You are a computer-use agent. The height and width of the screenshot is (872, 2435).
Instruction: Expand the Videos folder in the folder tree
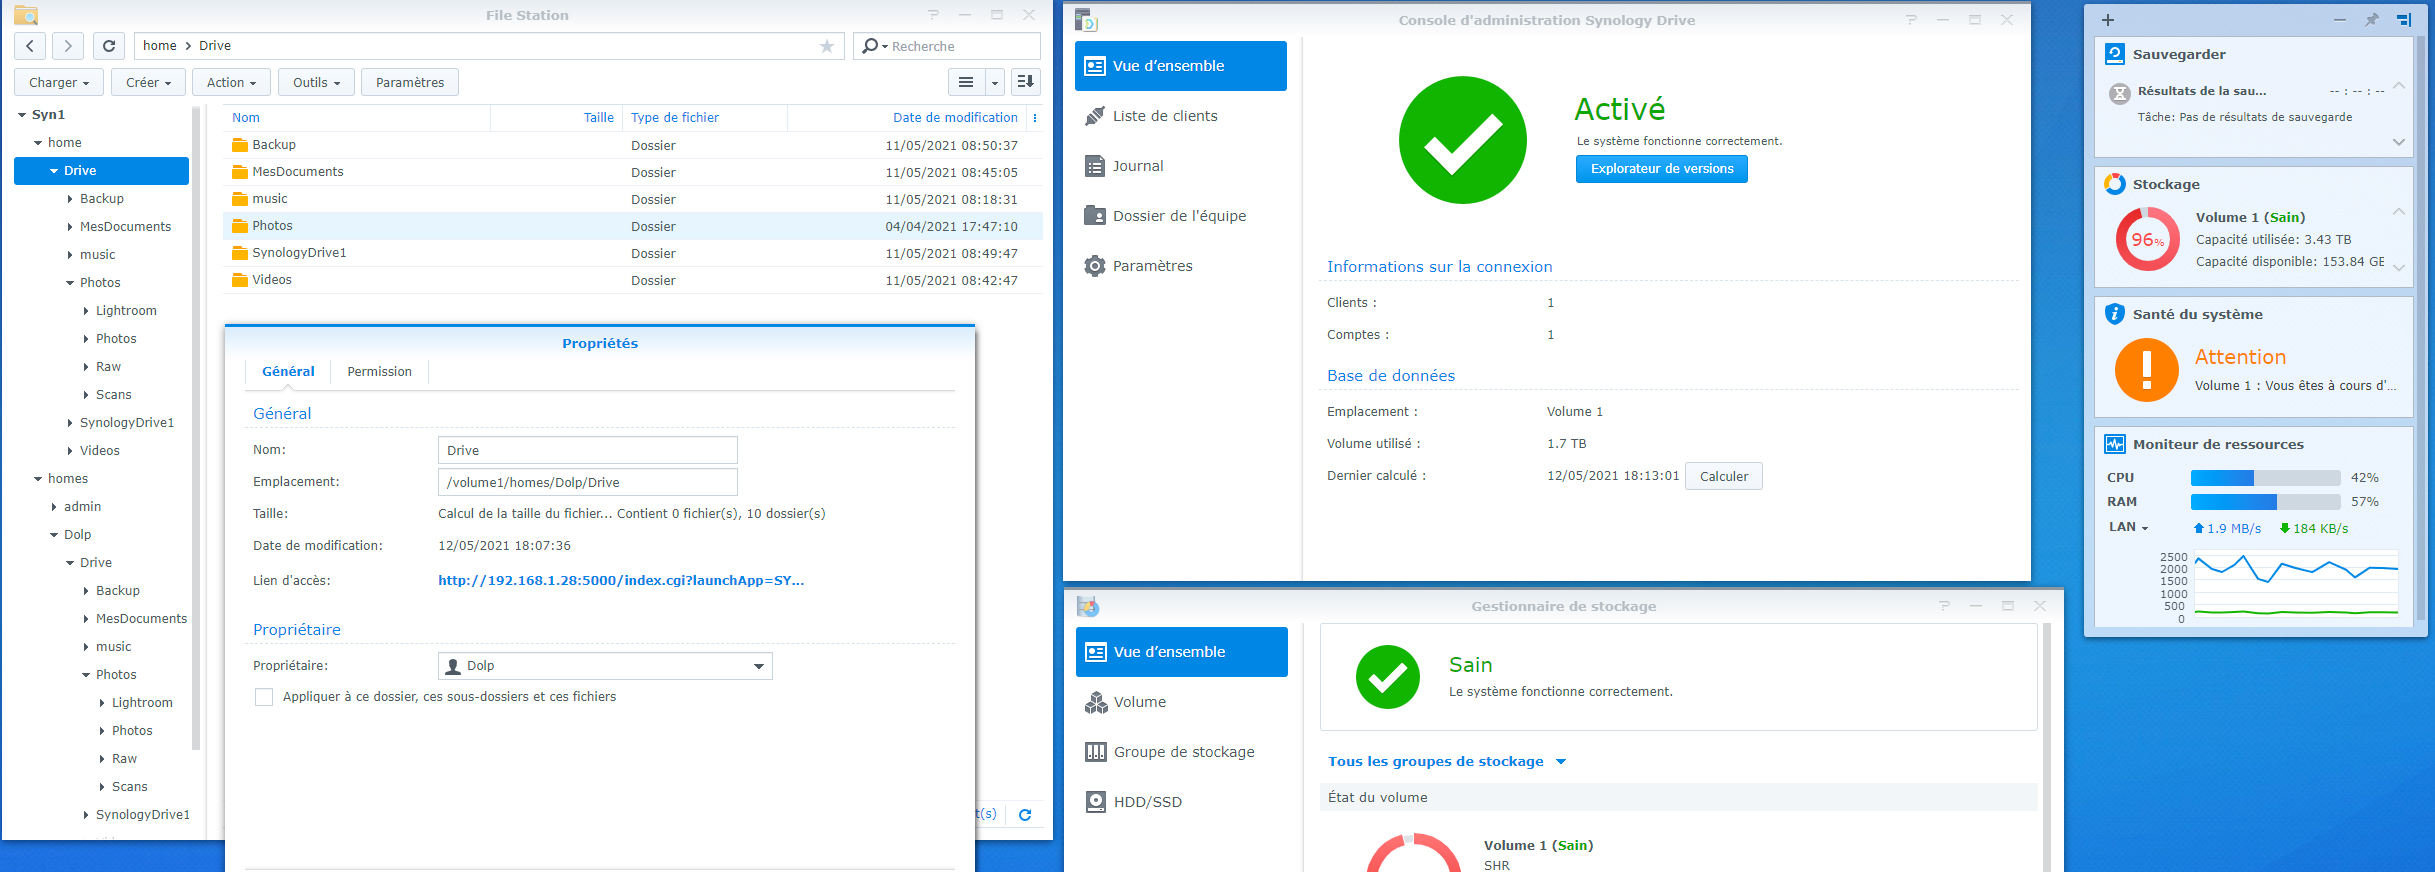click(70, 451)
